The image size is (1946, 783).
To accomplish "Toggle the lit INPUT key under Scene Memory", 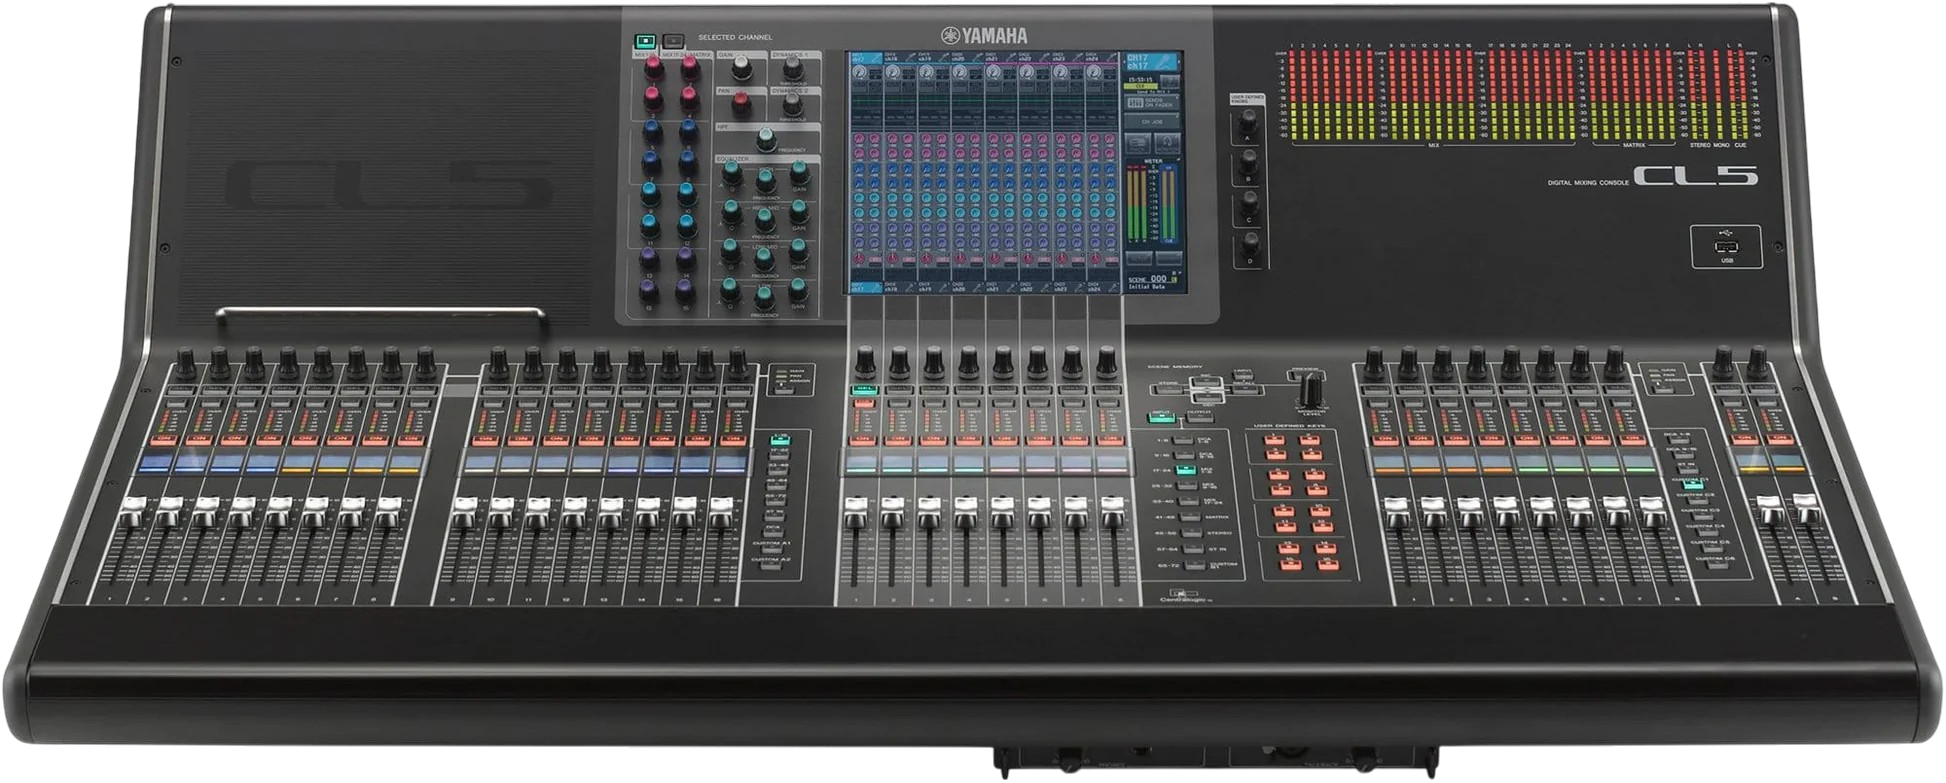I will (x=1162, y=416).
